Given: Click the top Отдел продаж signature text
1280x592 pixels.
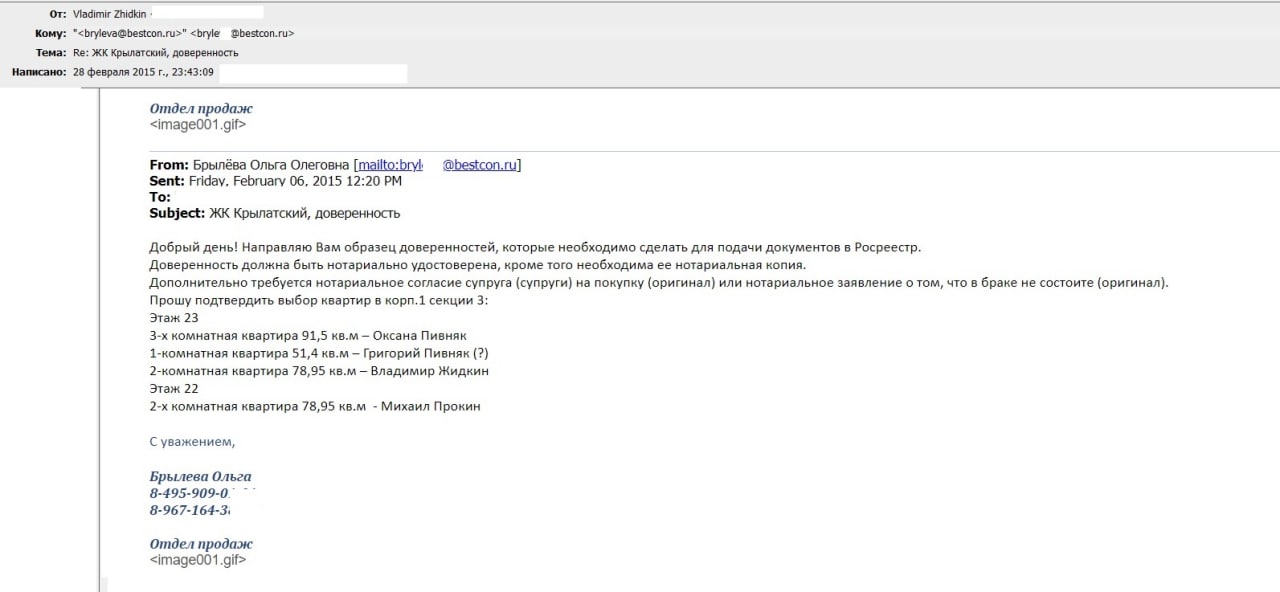Looking at the screenshot, I should (x=201, y=108).
